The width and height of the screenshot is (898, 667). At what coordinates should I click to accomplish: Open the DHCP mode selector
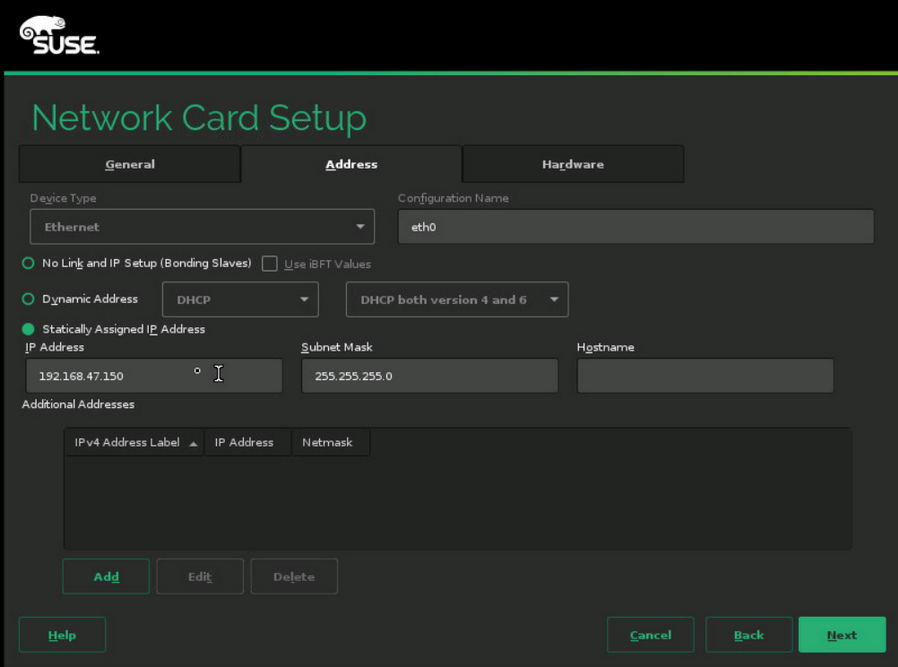(240, 299)
